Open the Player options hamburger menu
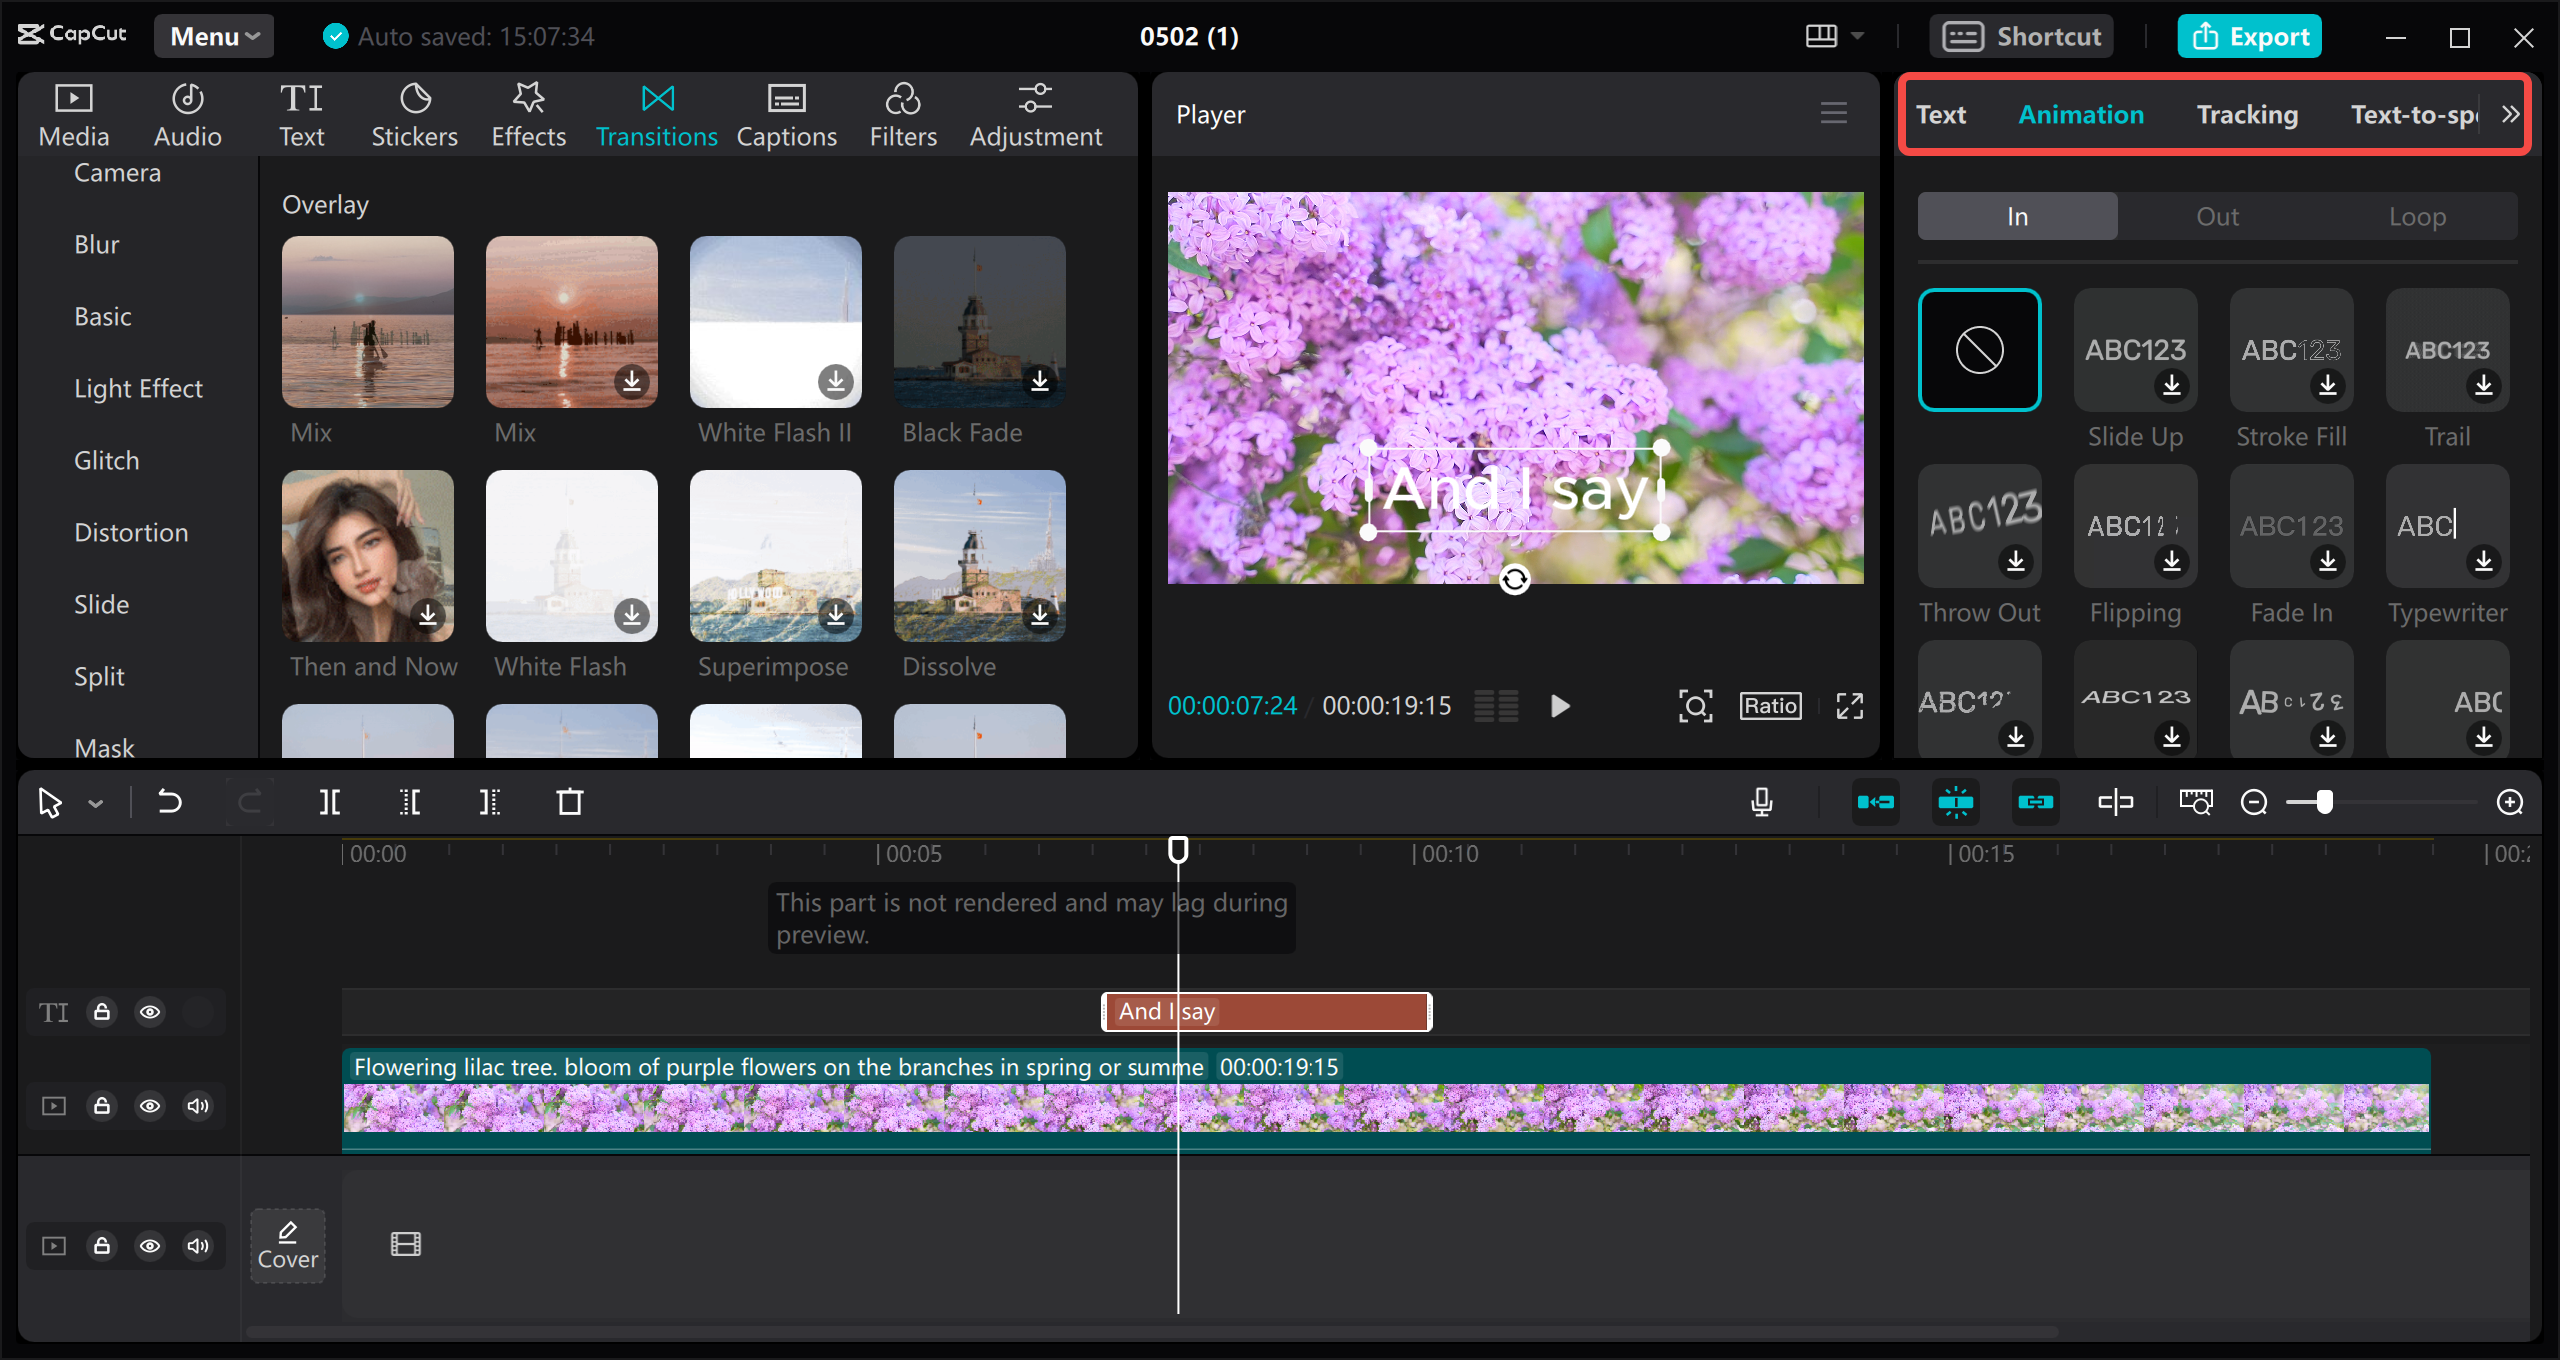 1833,114
